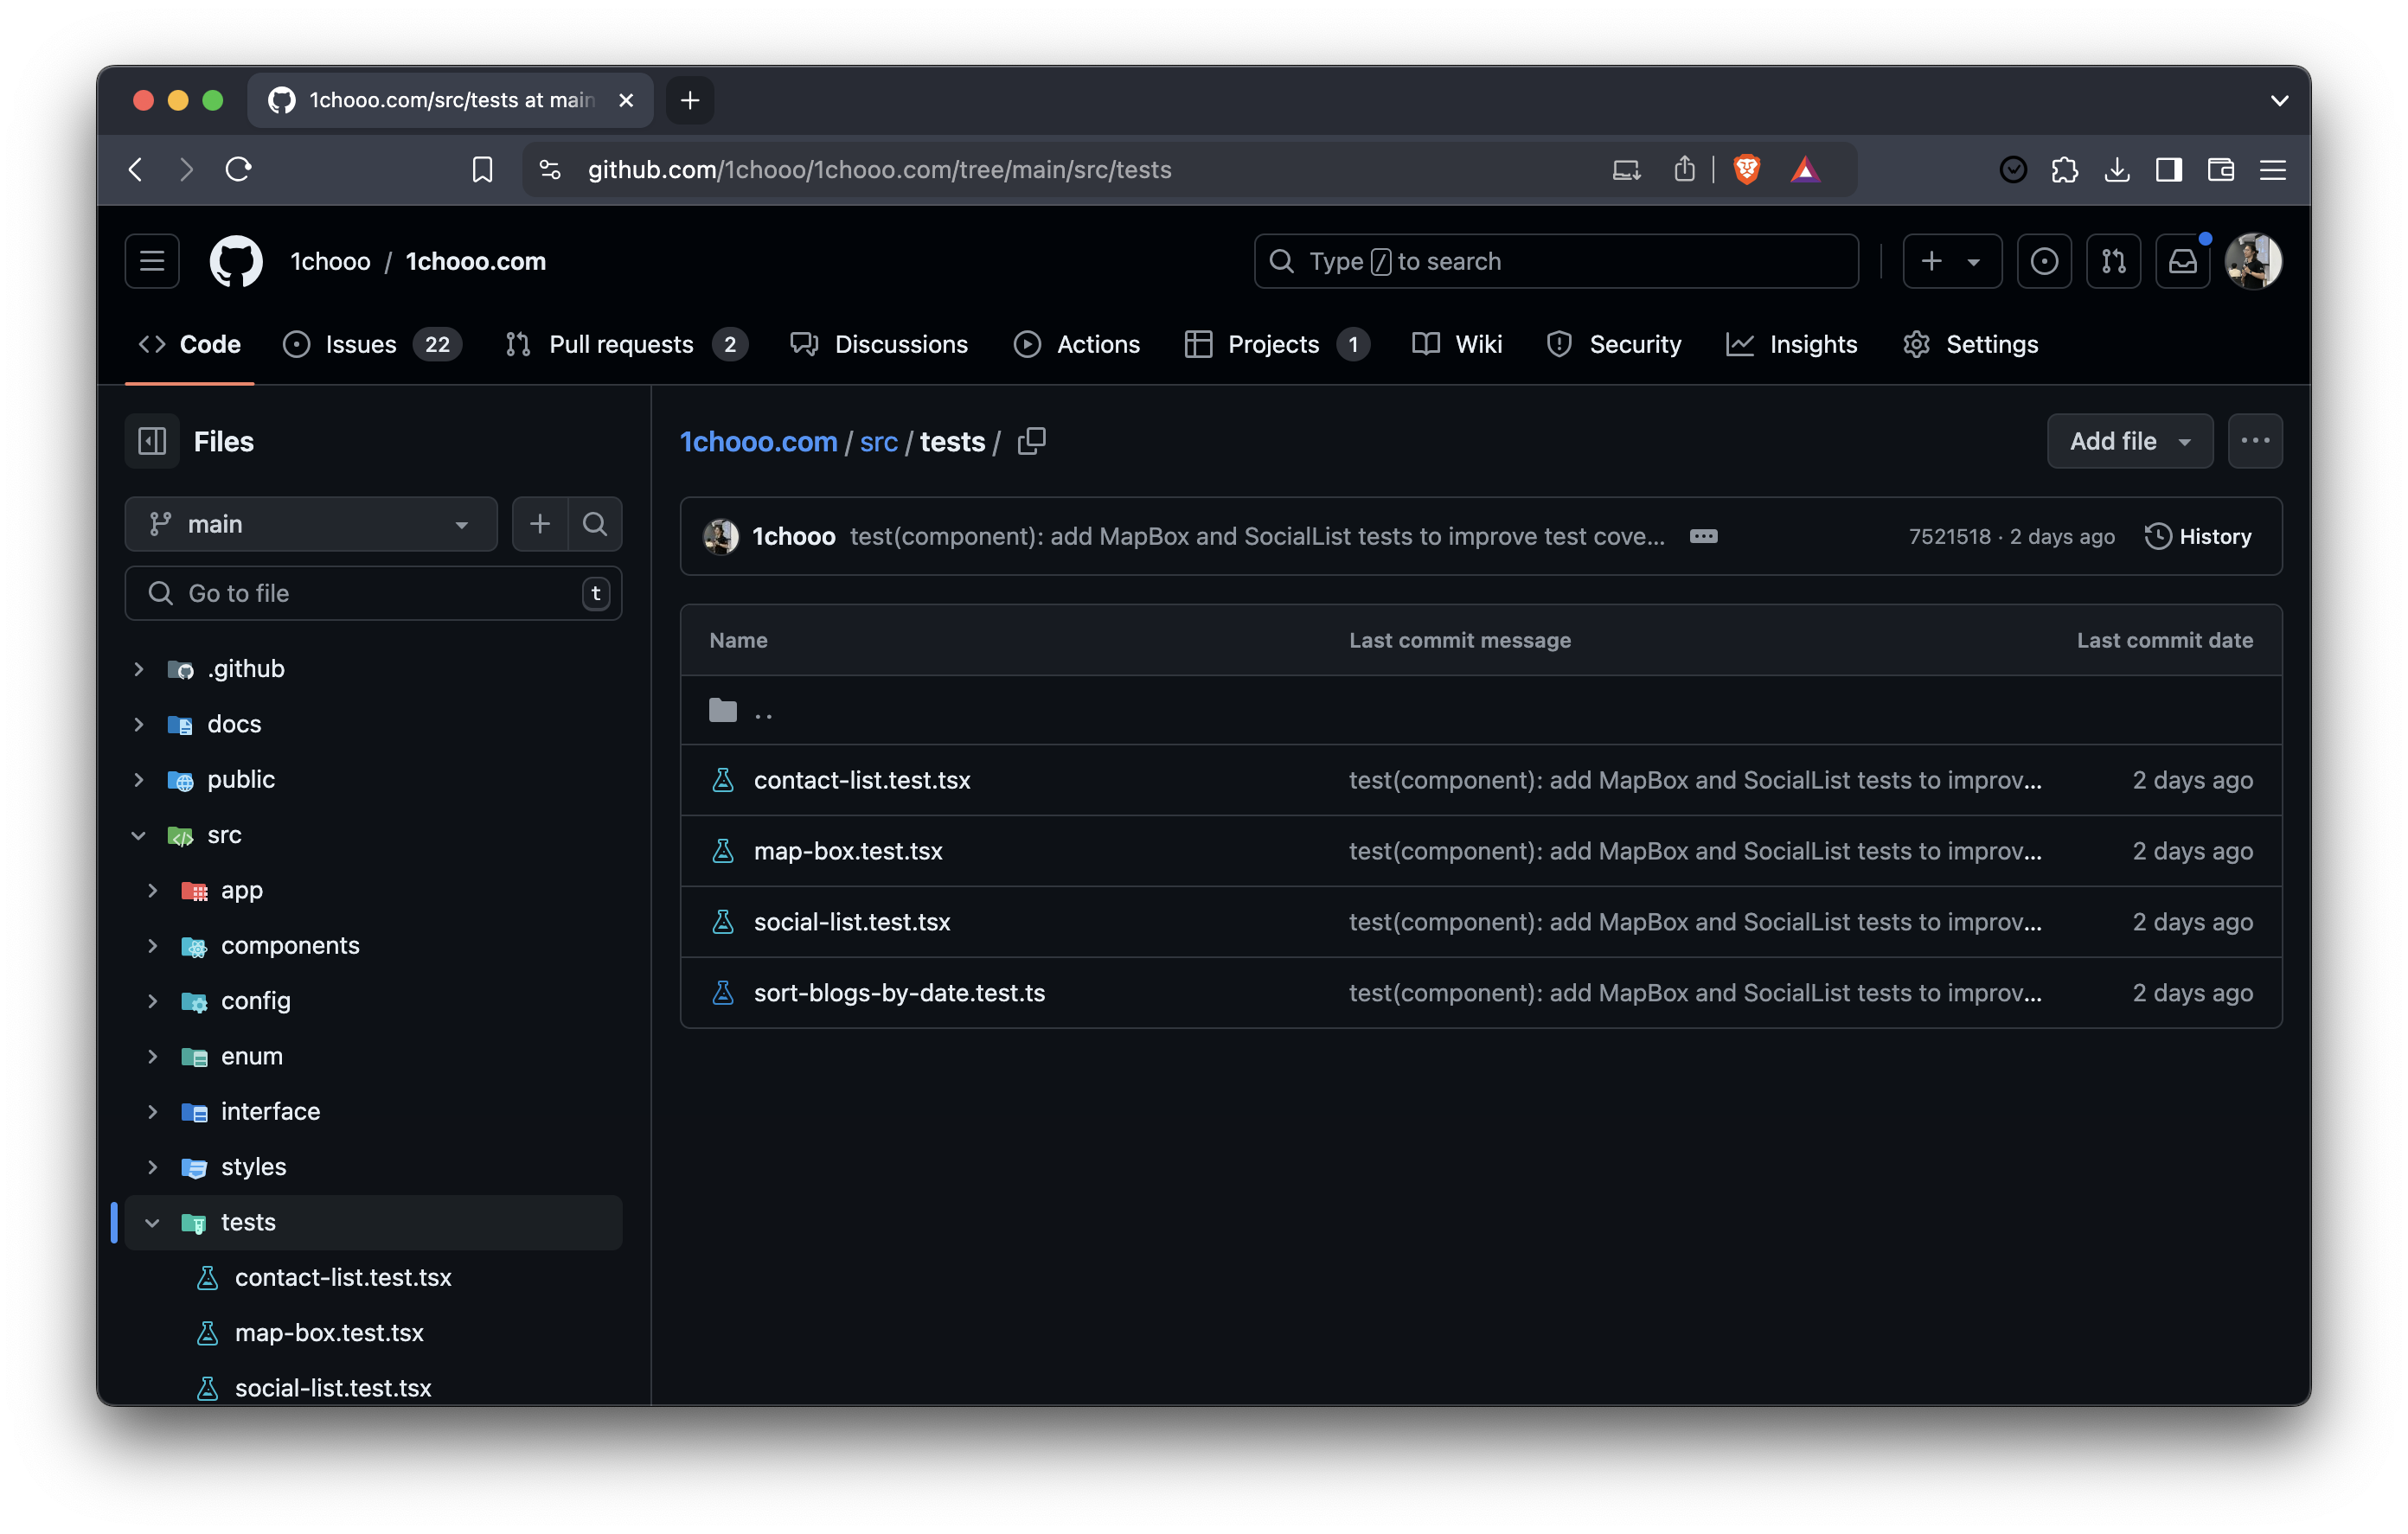
Task: Open map-box.test.tsx from the file list
Action: point(848,851)
